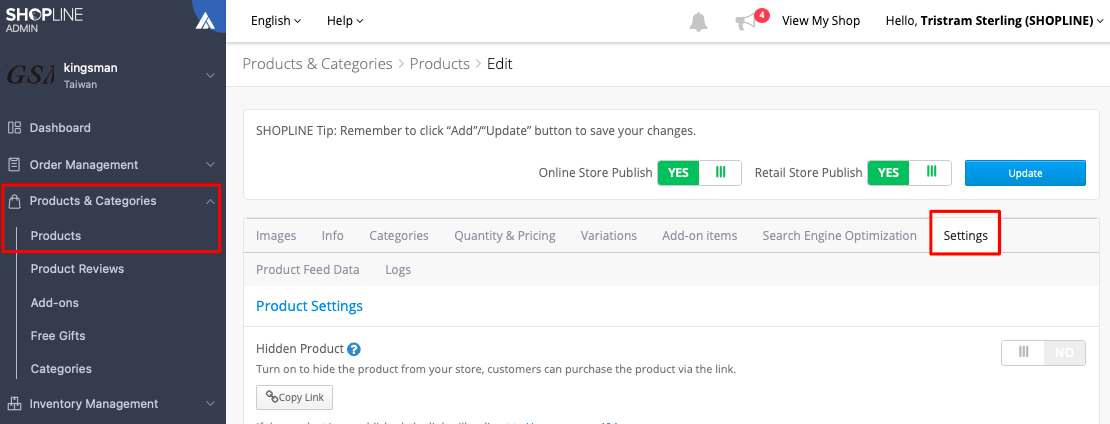The height and width of the screenshot is (424, 1110).
Task: Expand the kingsman shop selector chevron
Action: (x=210, y=75)
